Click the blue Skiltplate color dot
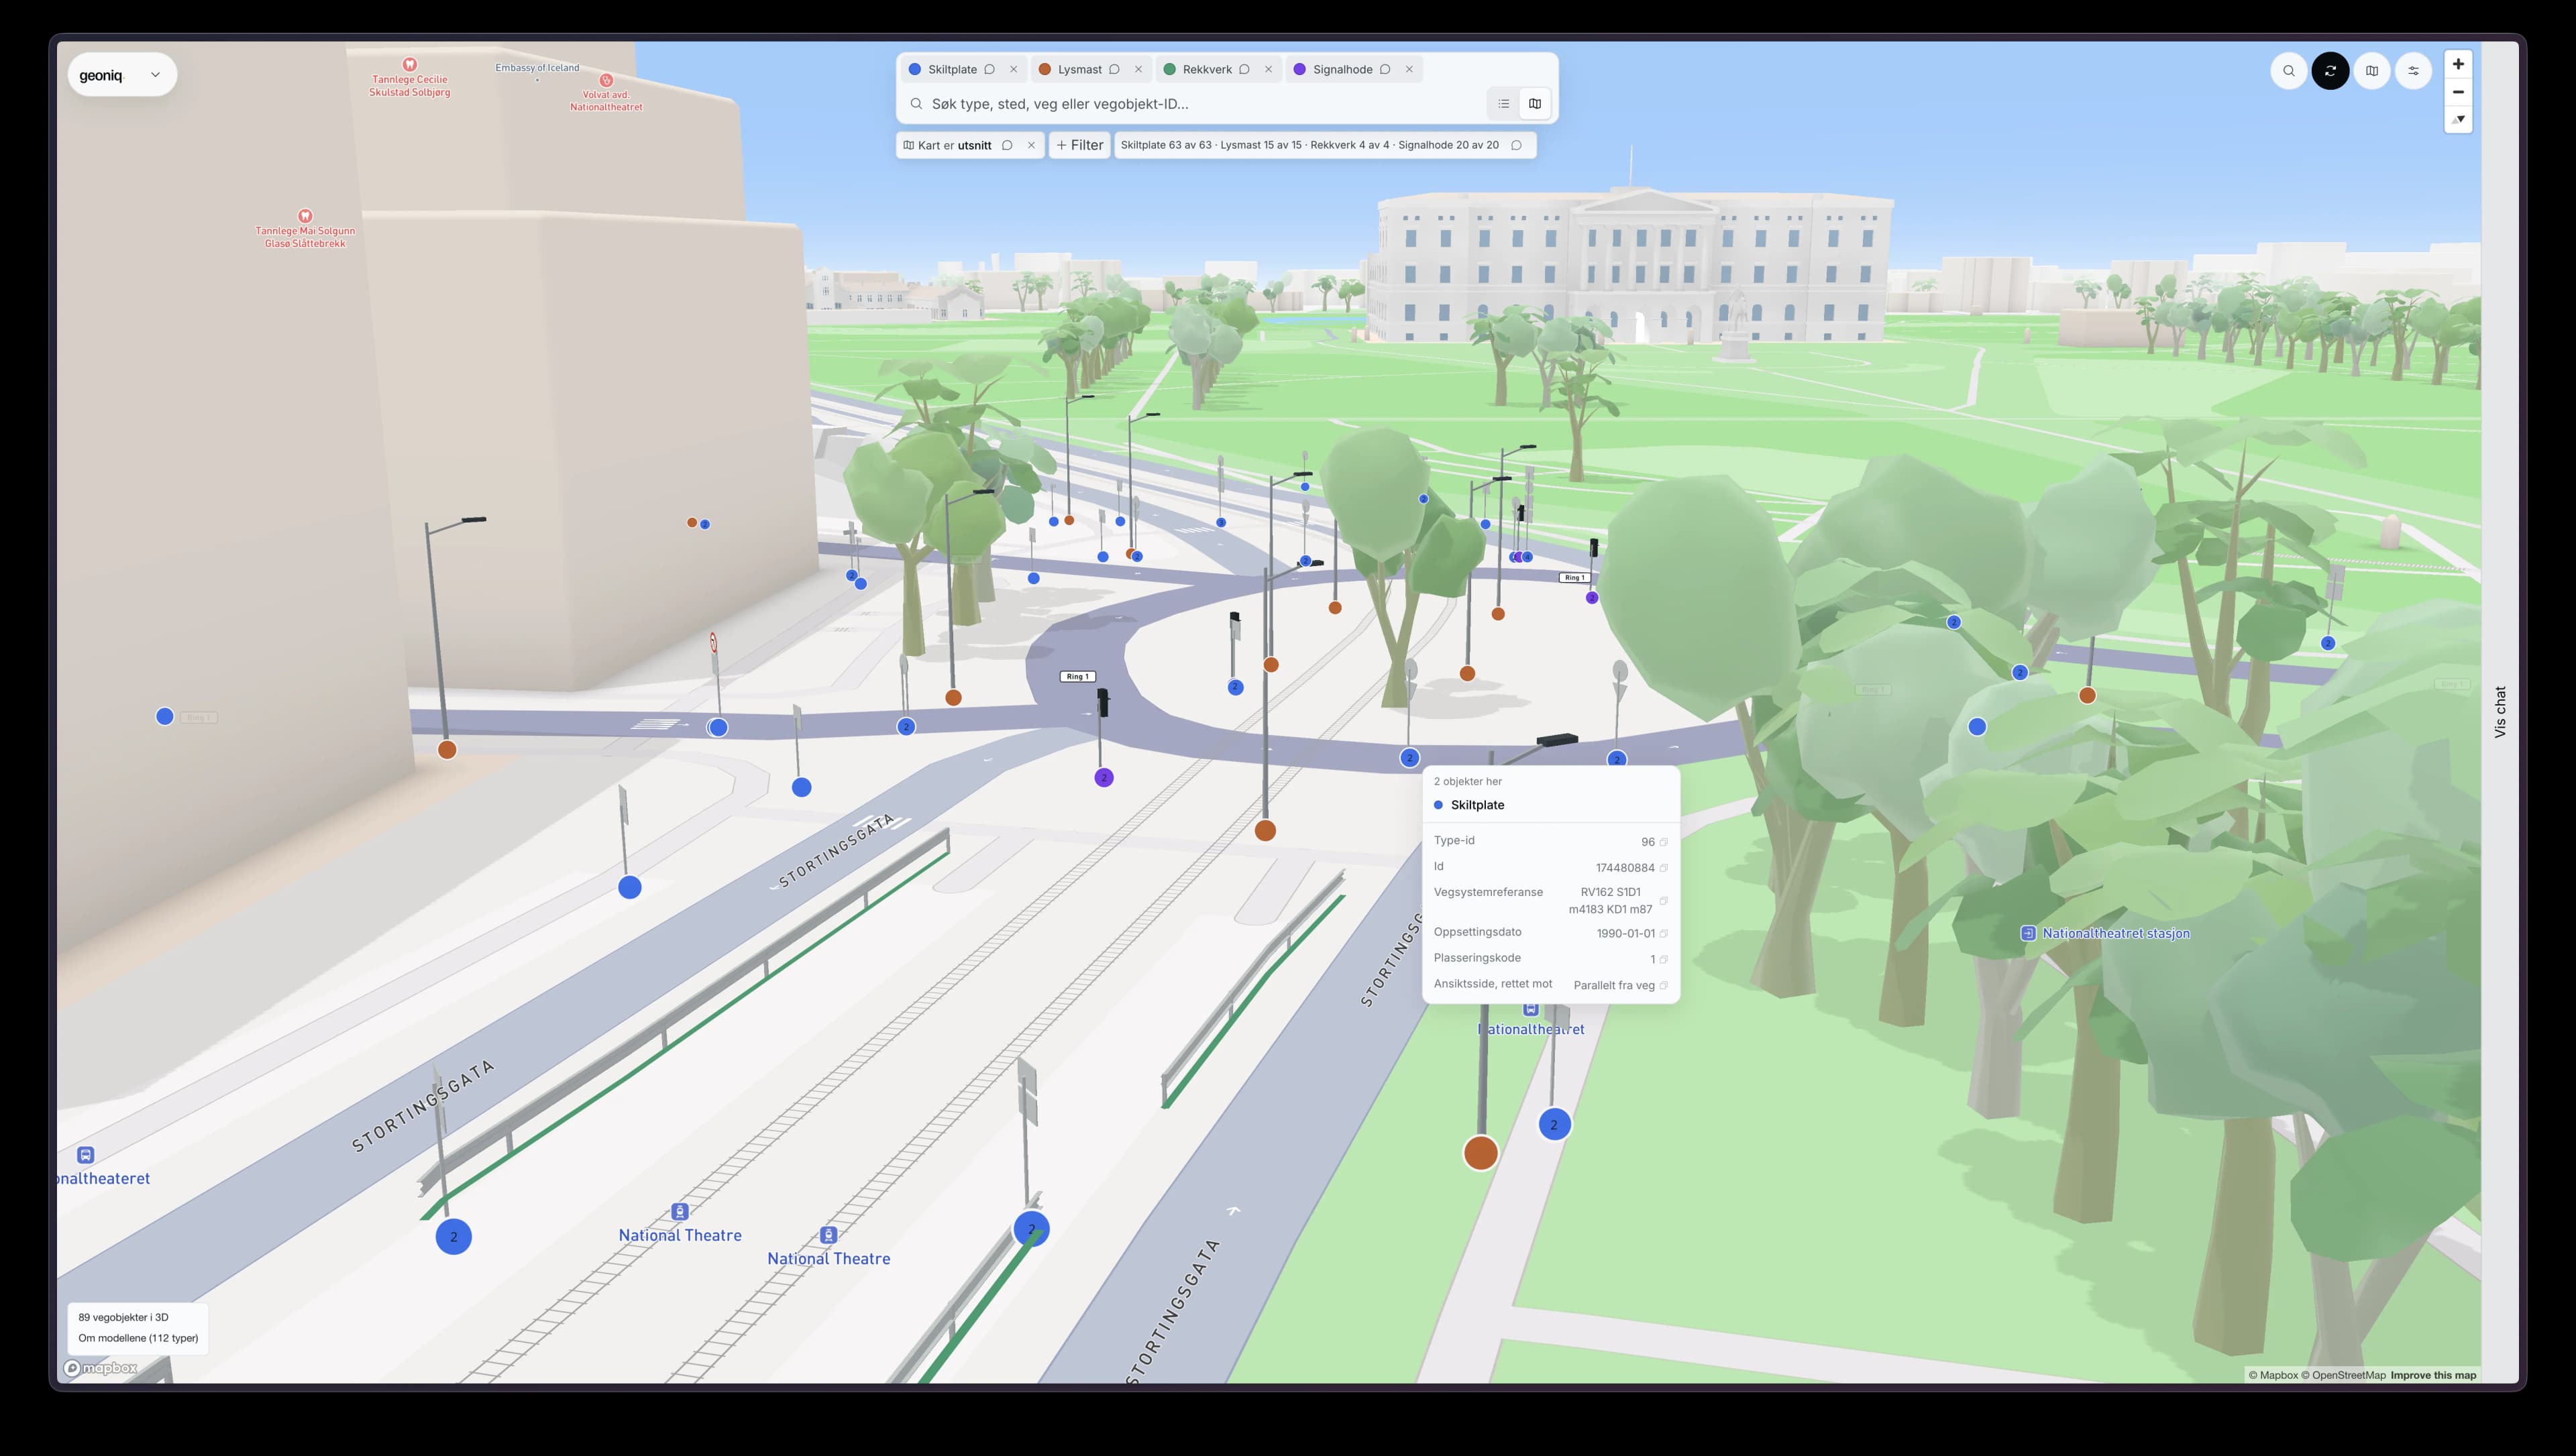The width and height of the screenshot is (2576, 1456). [x=914, y=69]
